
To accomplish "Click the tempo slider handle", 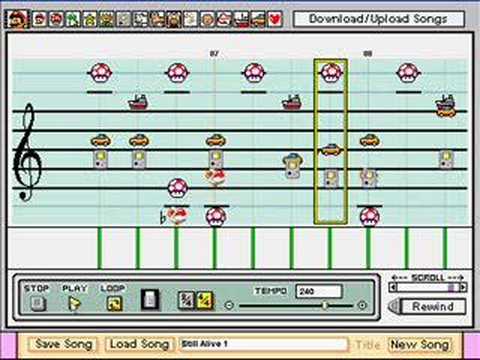I will [325, 305].
